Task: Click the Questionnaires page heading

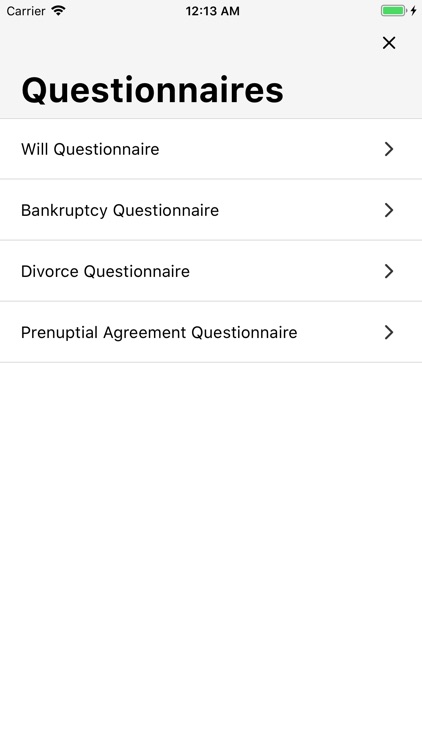Action: point(153,90)
